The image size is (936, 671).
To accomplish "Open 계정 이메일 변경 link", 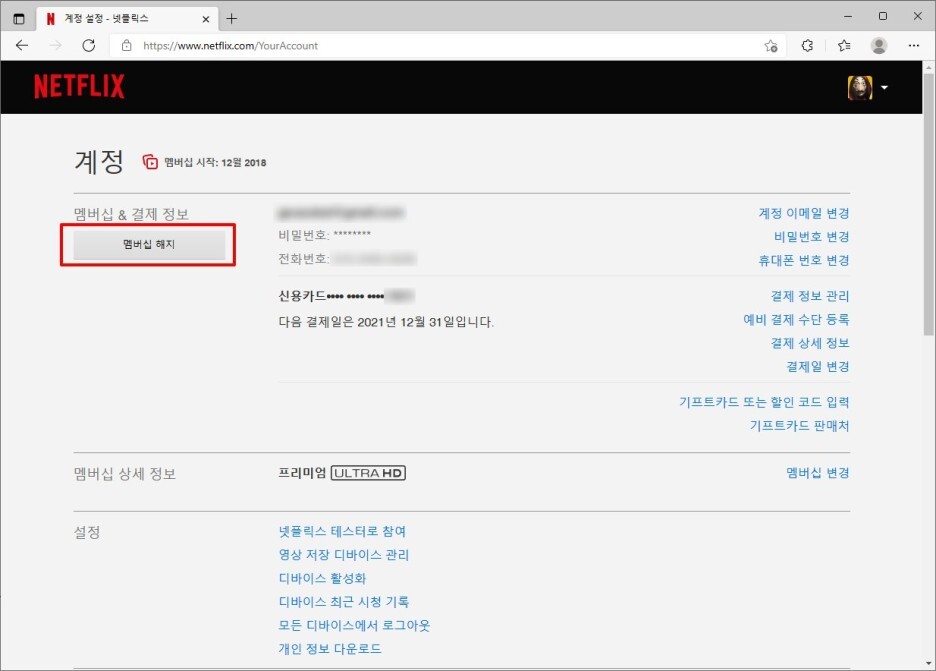I will (803, 213).
